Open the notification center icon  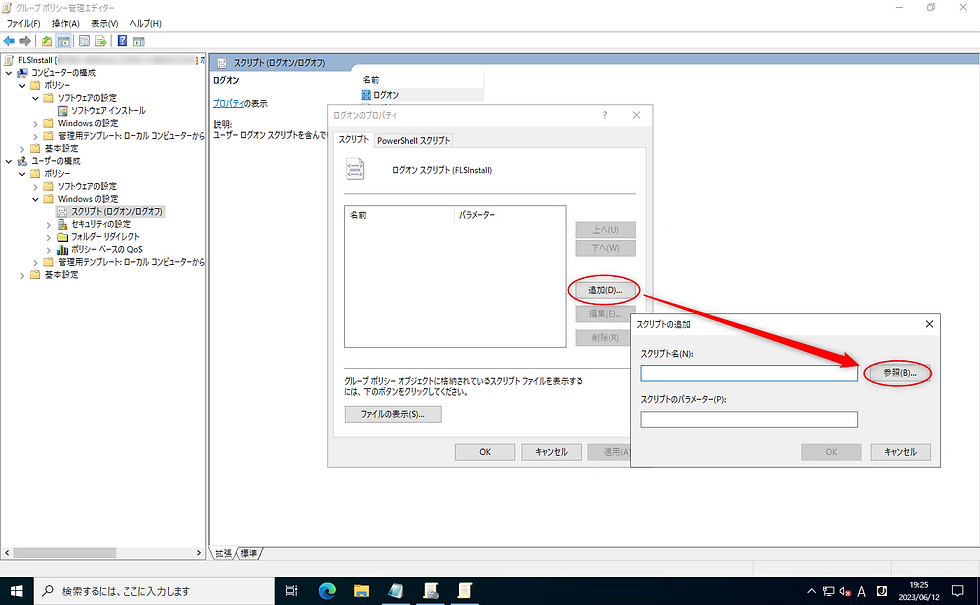(957, 591)
